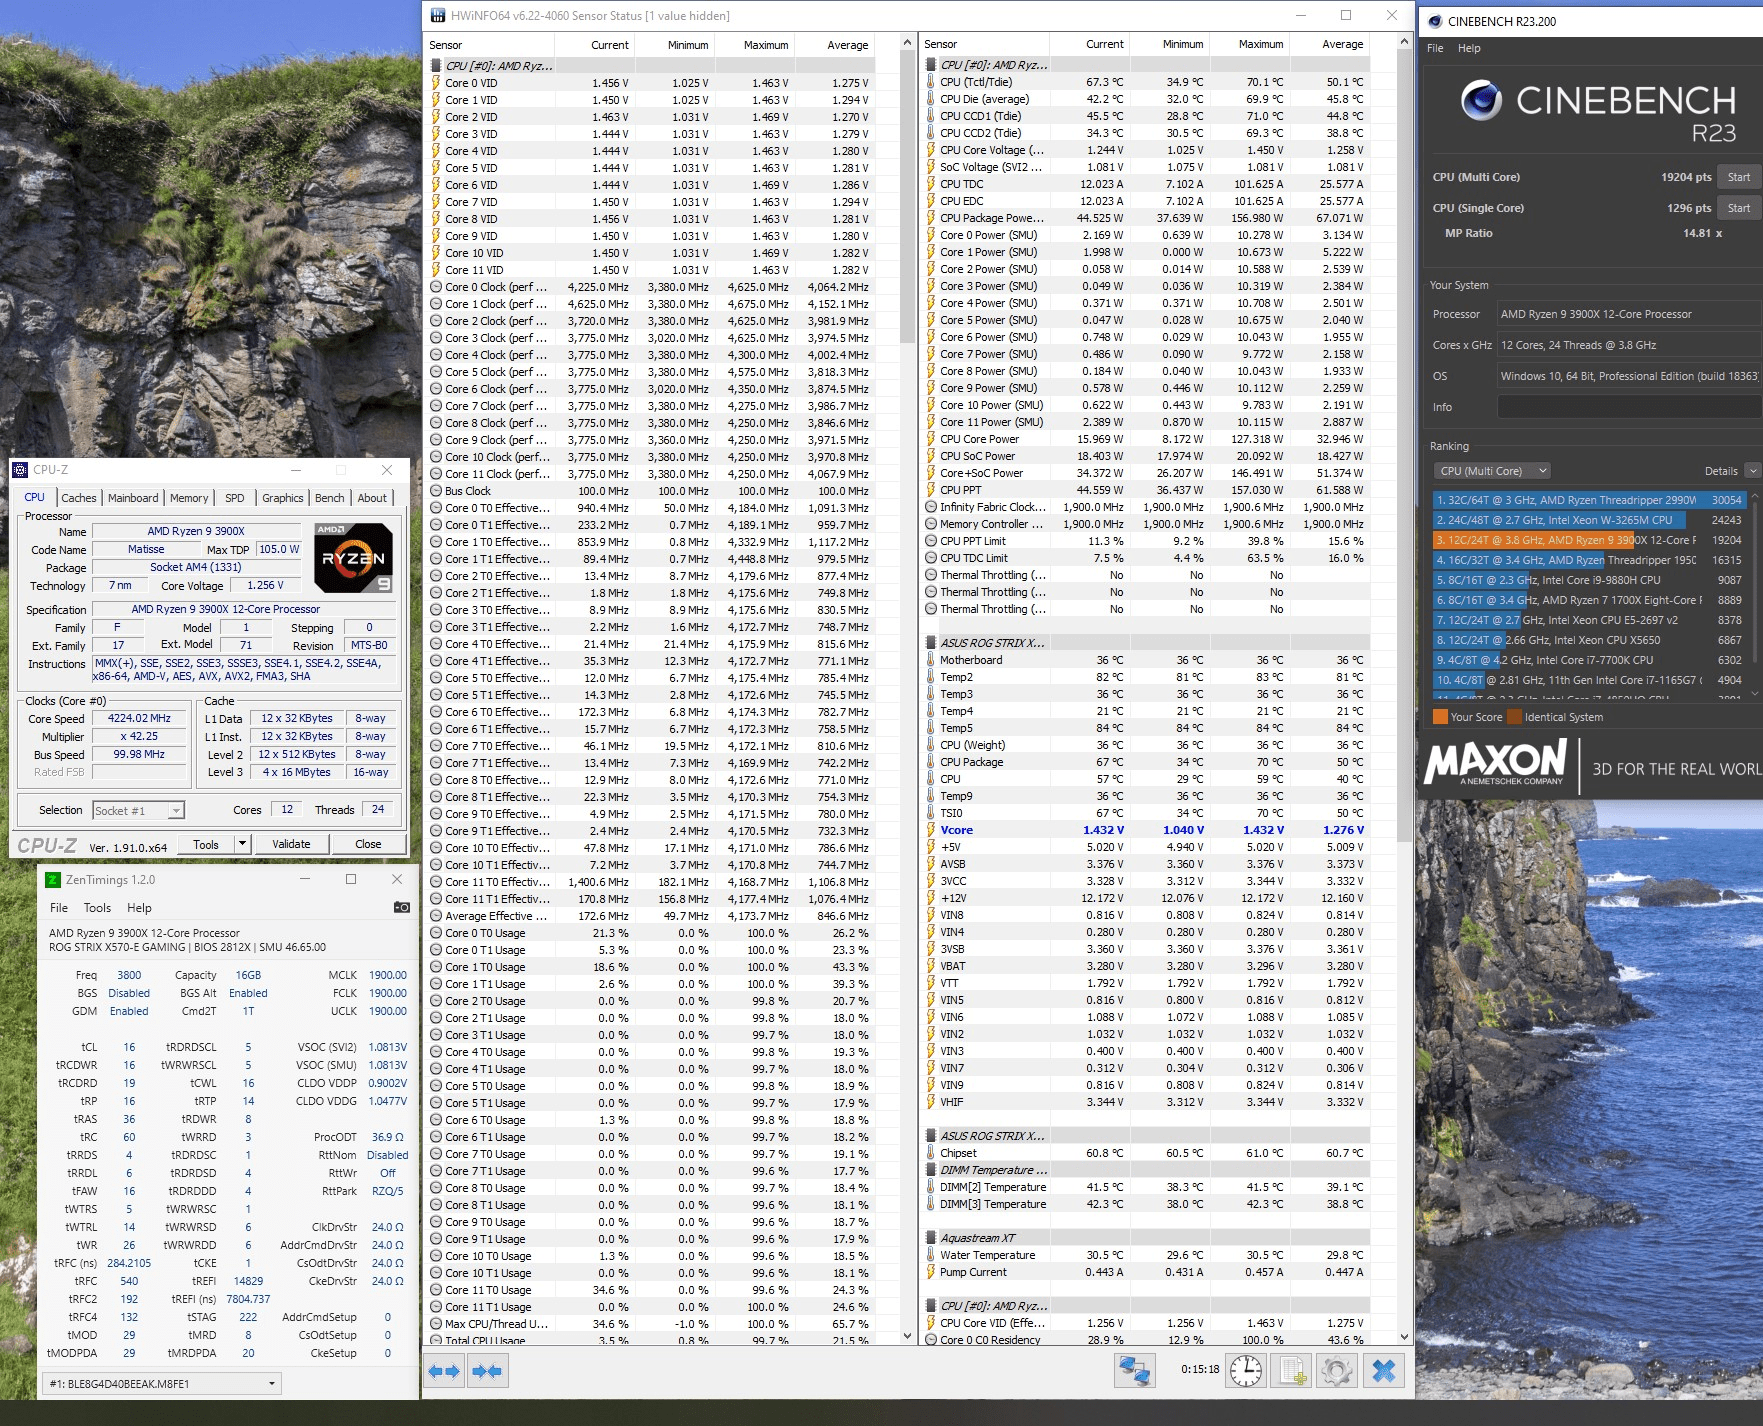Select the Core i7-7700K ranking entry
The height and width of the screenshot is (1426, 1763).
[1590, 660]
